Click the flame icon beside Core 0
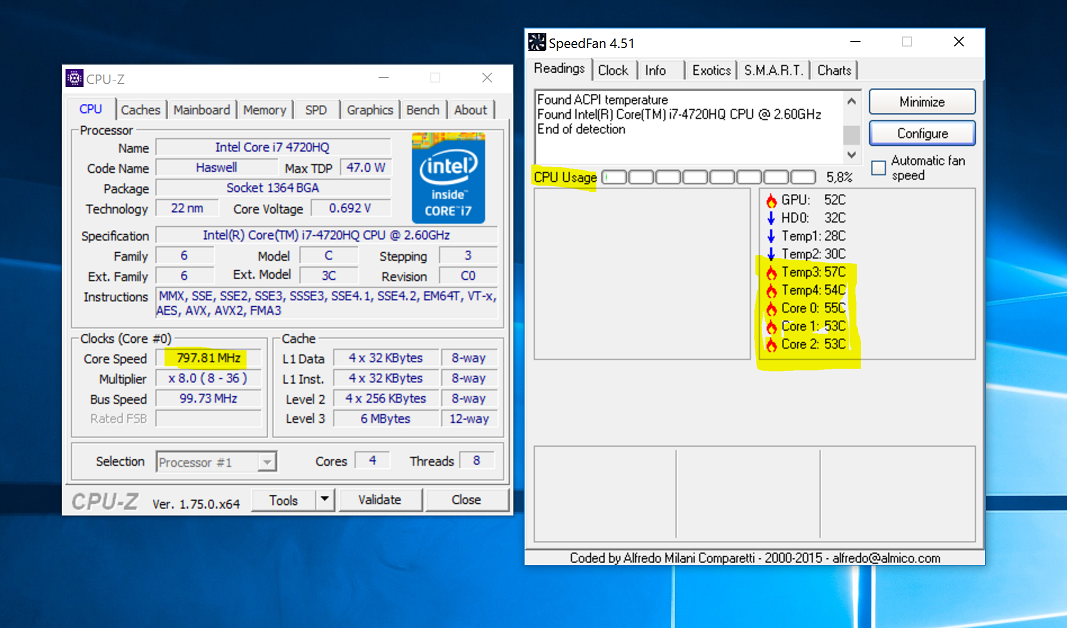 click(x=771, y=308)
